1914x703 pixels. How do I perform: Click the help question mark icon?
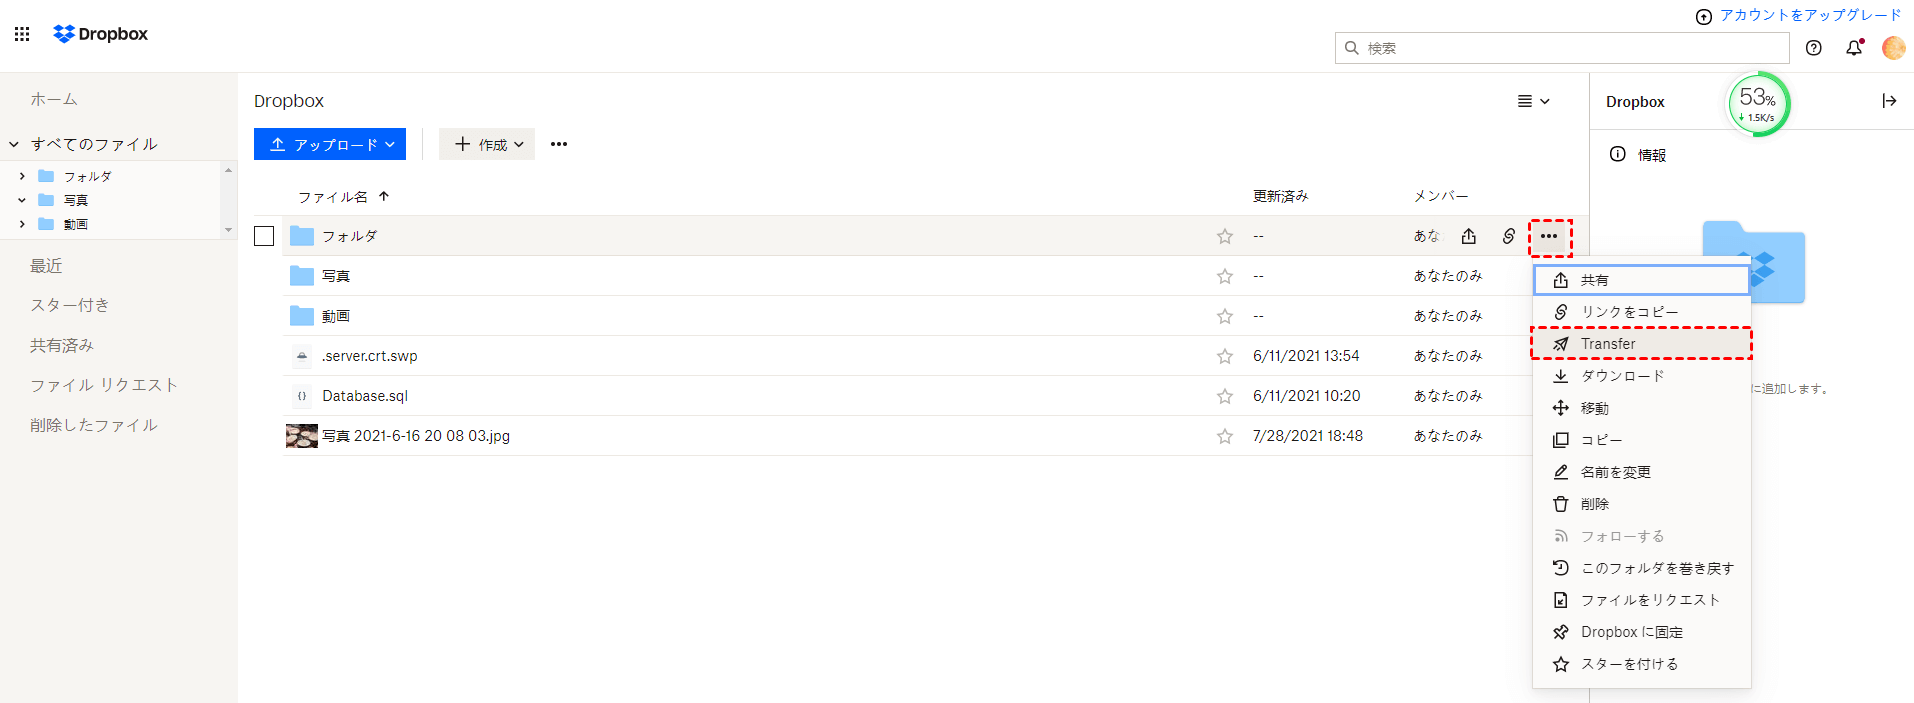1813,48
